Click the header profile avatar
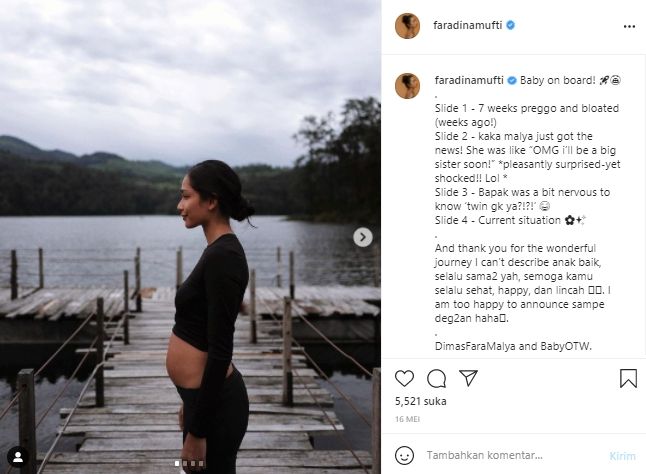 tap(407, 26)
